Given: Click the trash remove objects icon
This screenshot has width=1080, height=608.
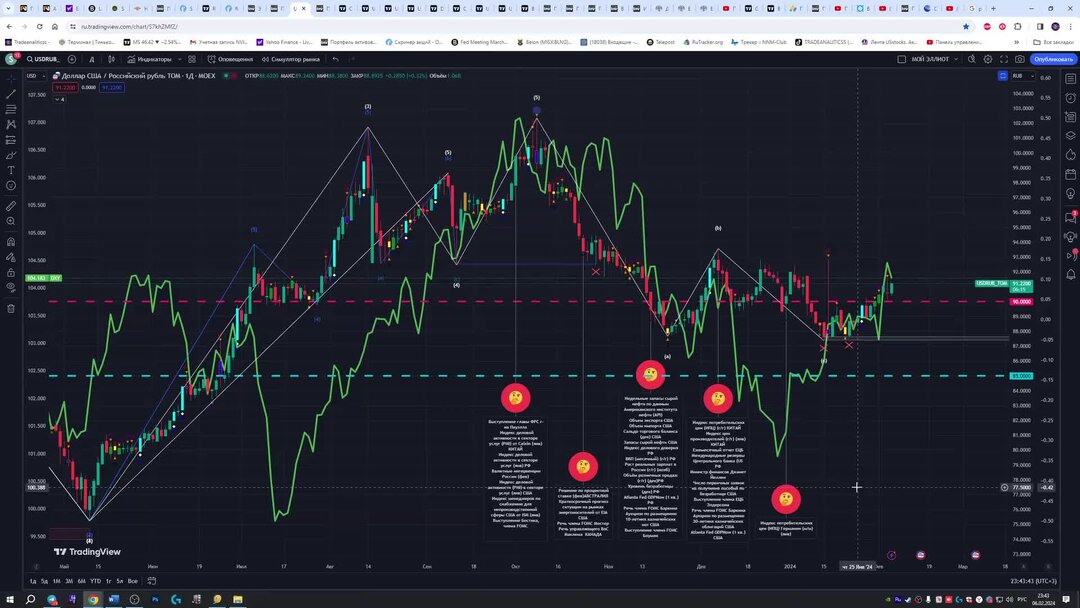Looking at the screenshot, I should (10, 308).
